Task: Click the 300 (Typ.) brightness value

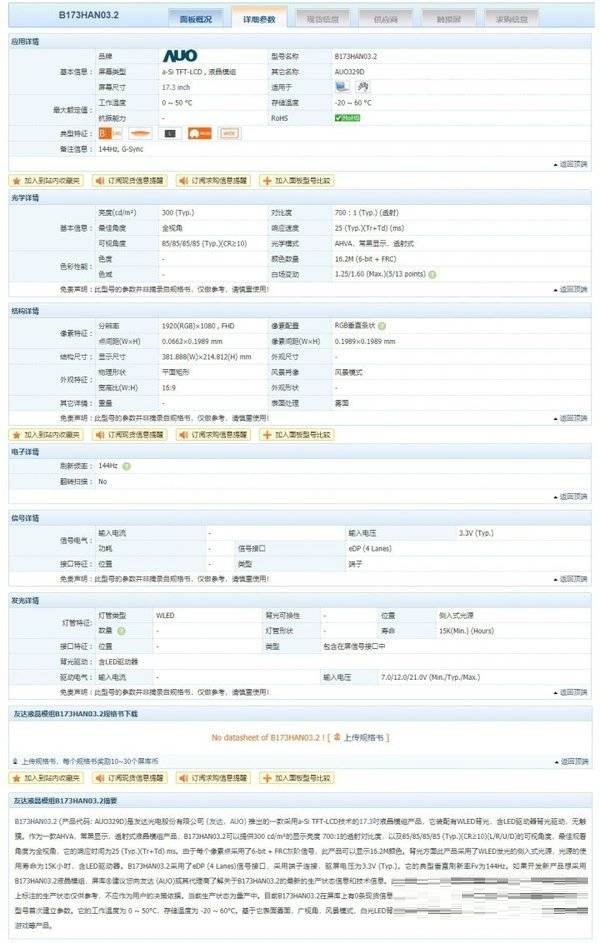Action: 178,212
